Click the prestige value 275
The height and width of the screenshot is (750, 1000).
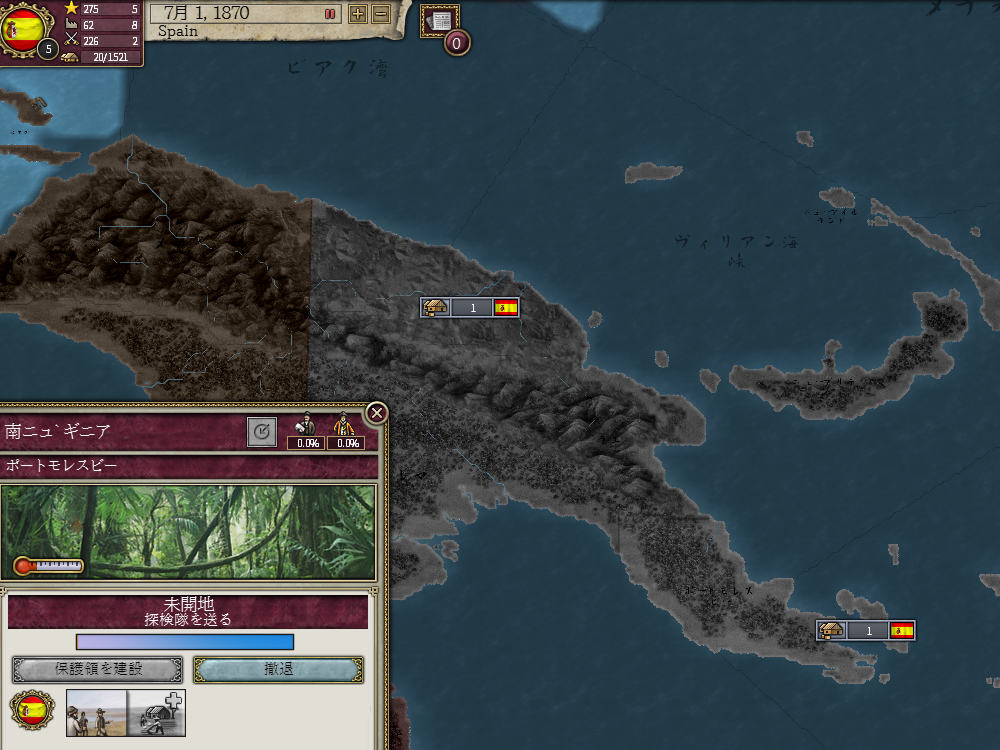91,9
